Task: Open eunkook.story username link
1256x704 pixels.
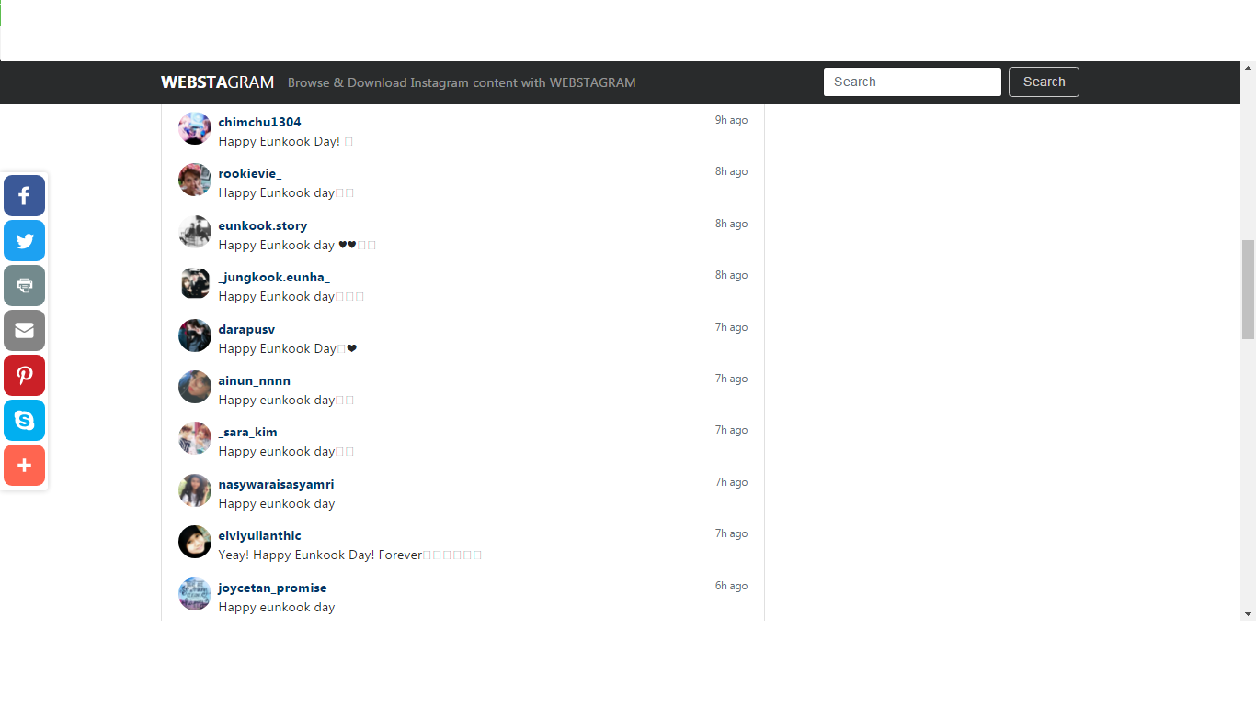Action: point(262,226)
